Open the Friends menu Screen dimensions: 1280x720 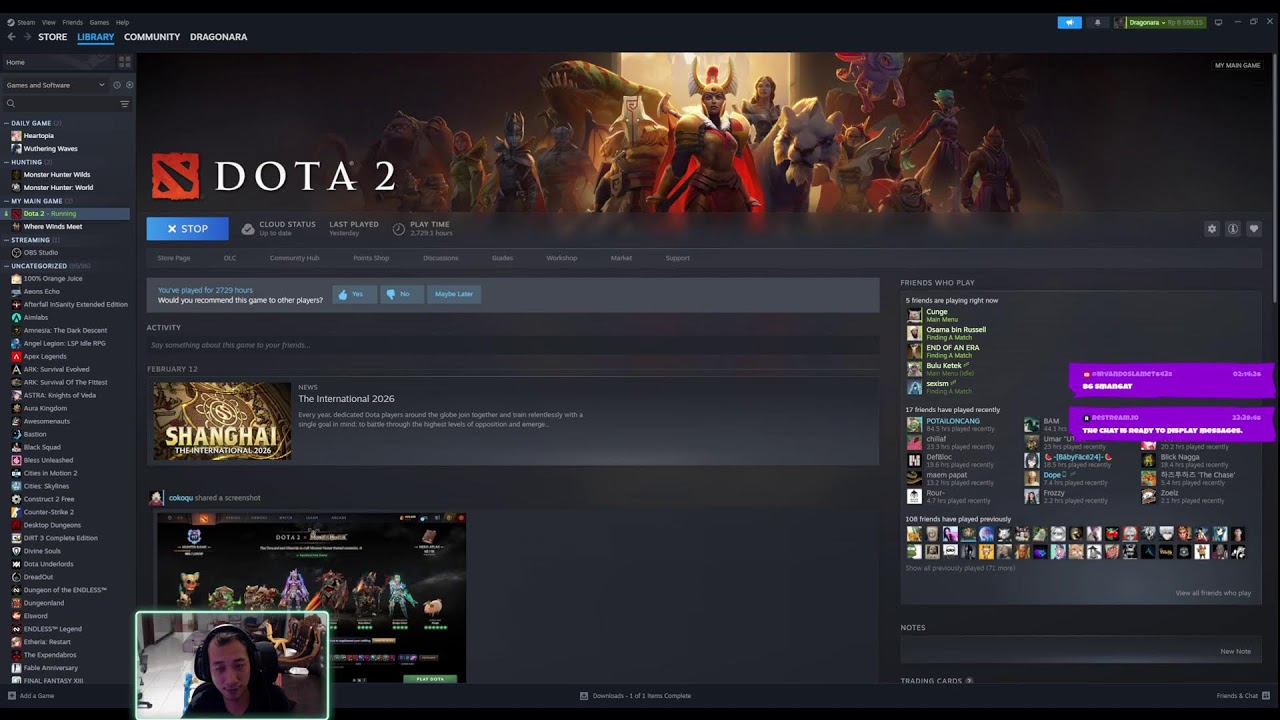(x=73, y=22)
